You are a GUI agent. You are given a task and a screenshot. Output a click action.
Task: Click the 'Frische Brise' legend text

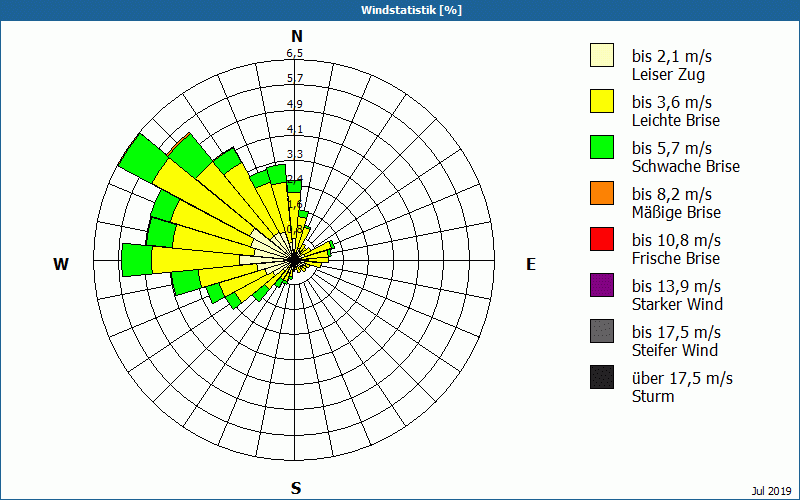point(676,258)
